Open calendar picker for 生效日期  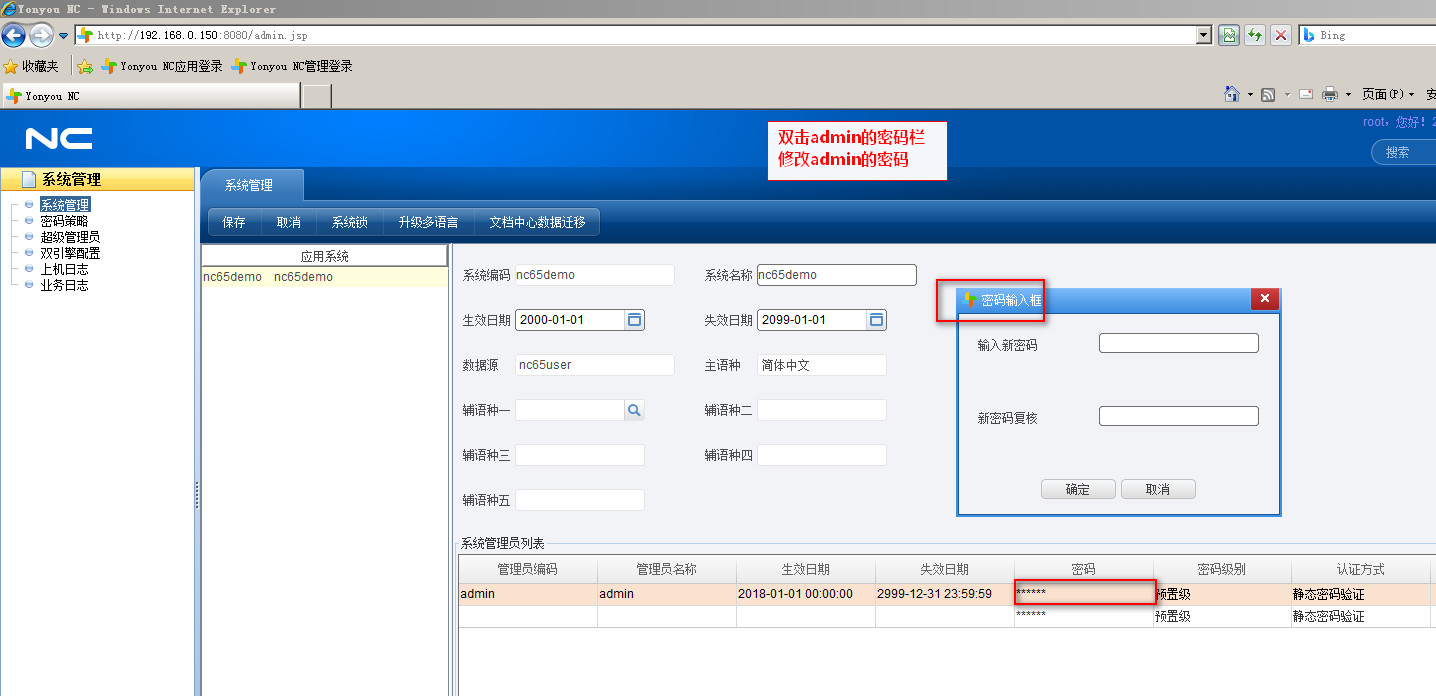(634, 320)
